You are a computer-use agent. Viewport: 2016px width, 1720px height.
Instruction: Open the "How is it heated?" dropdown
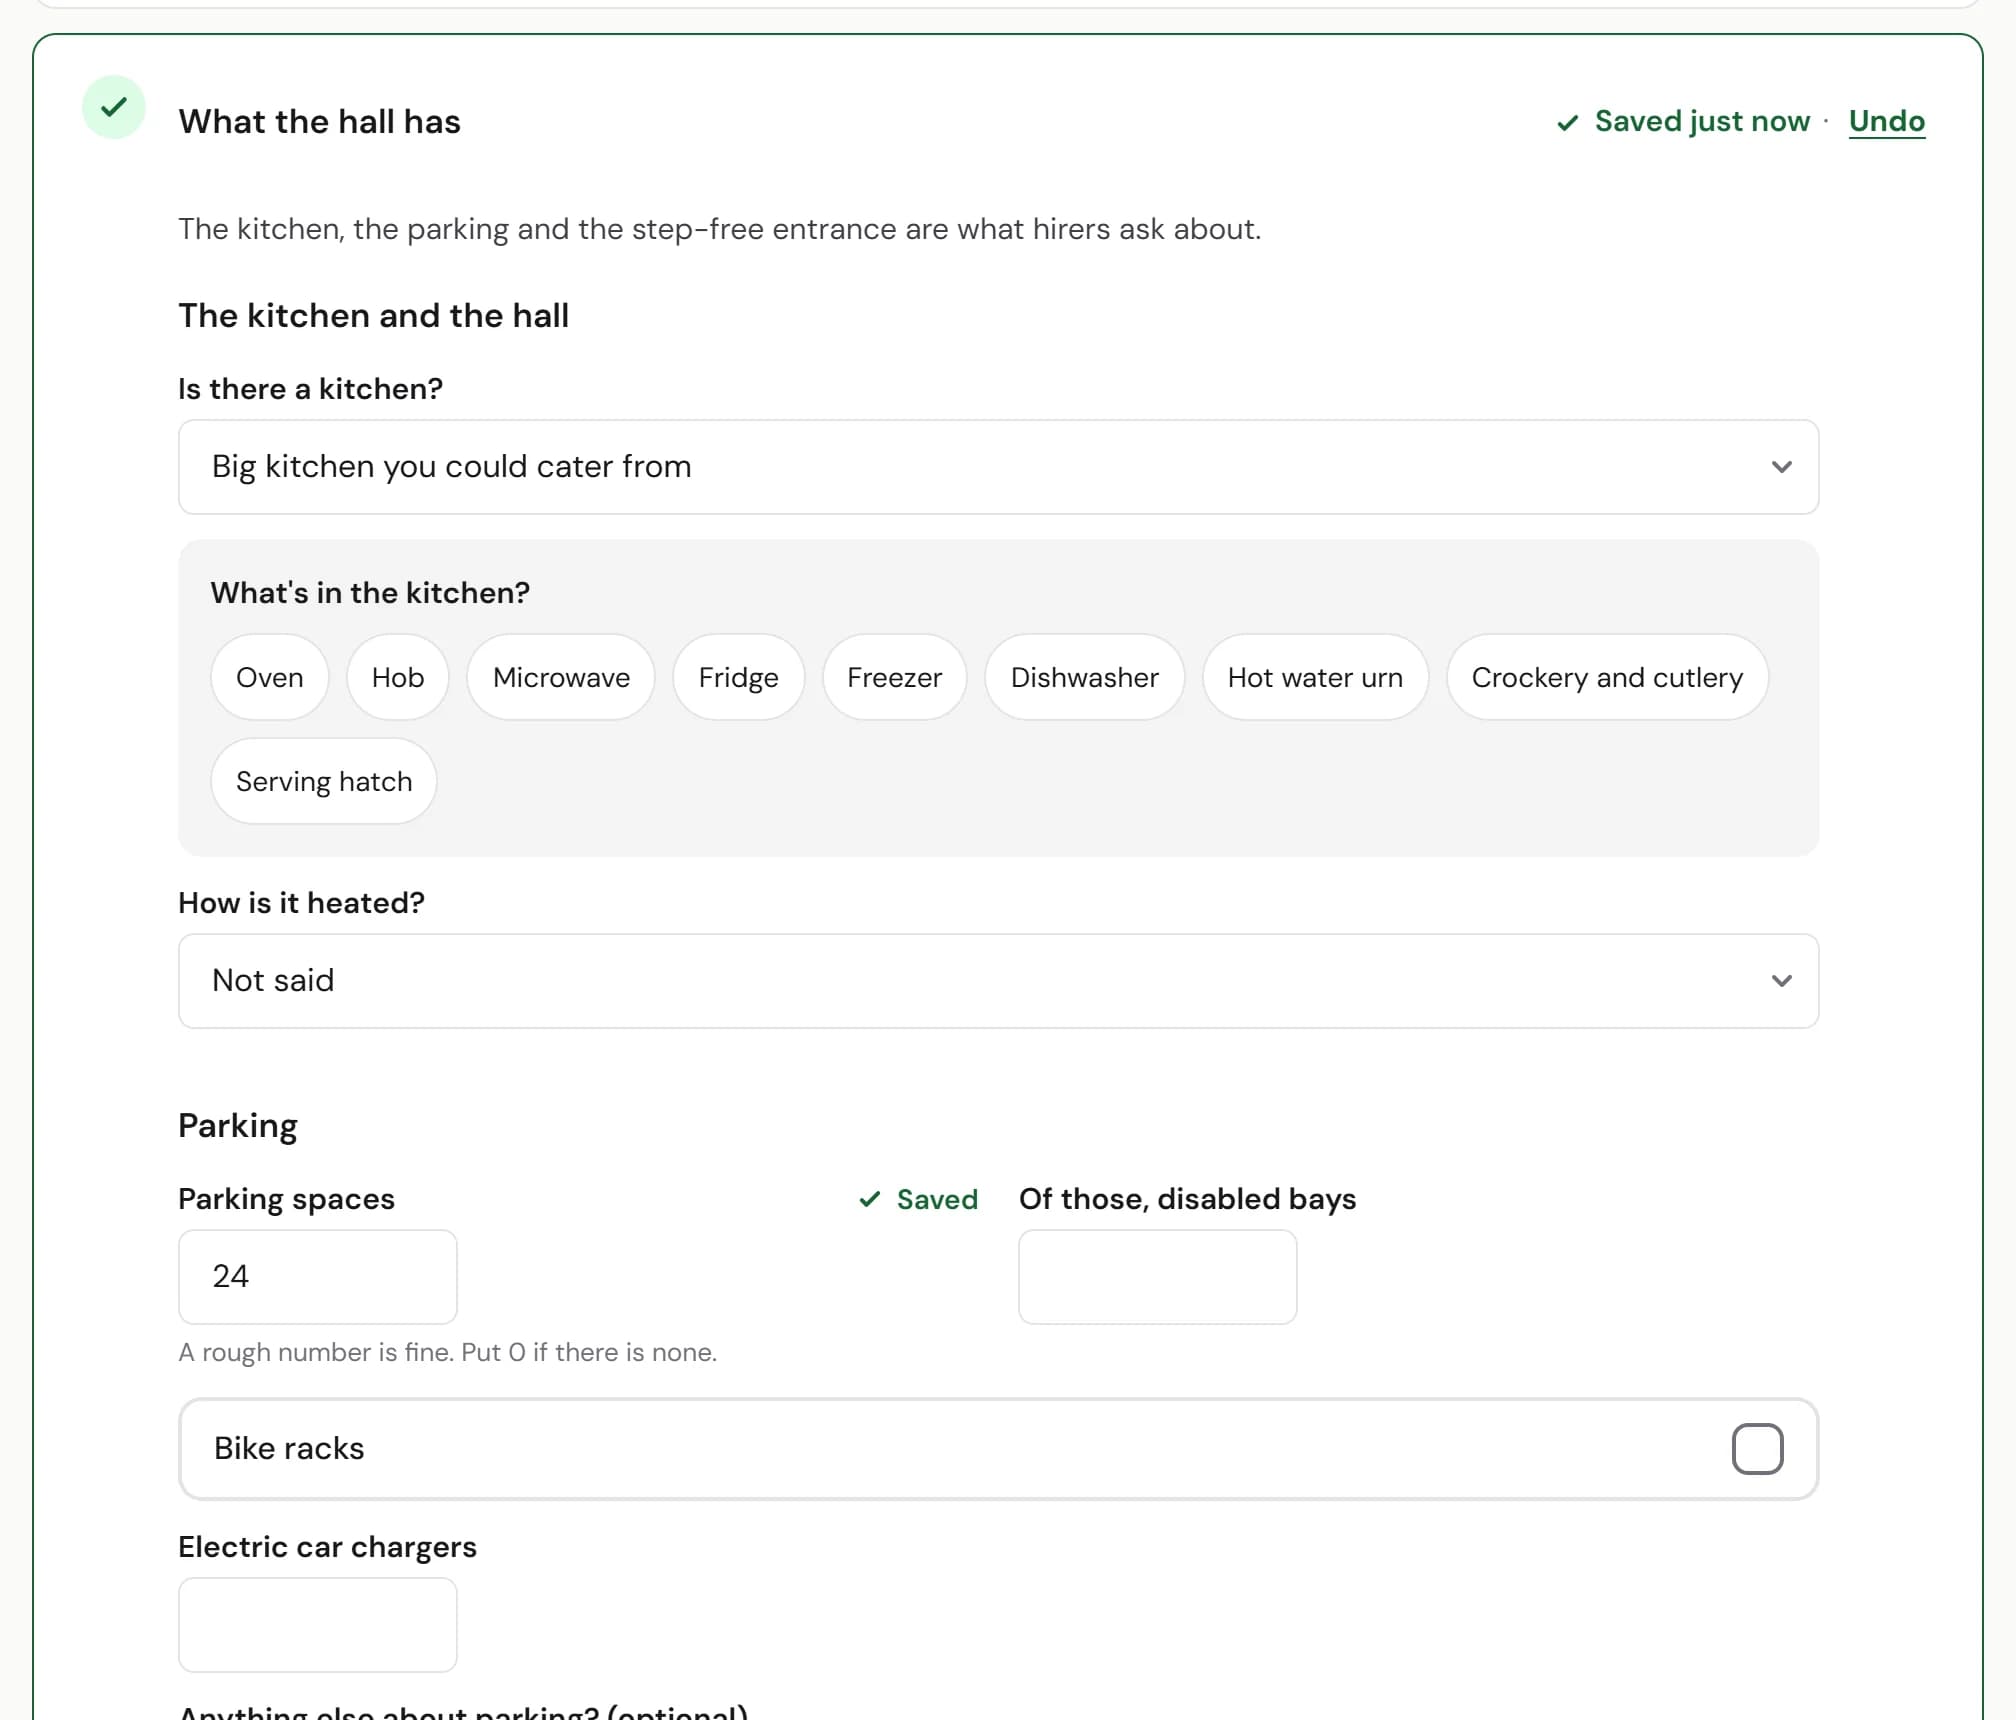tap(998, 981)
